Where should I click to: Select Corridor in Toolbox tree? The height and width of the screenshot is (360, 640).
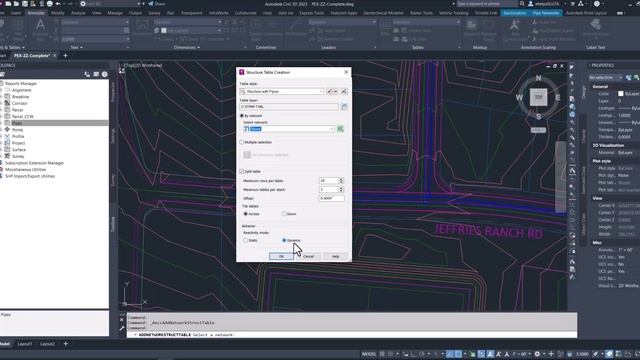(20, 103)
